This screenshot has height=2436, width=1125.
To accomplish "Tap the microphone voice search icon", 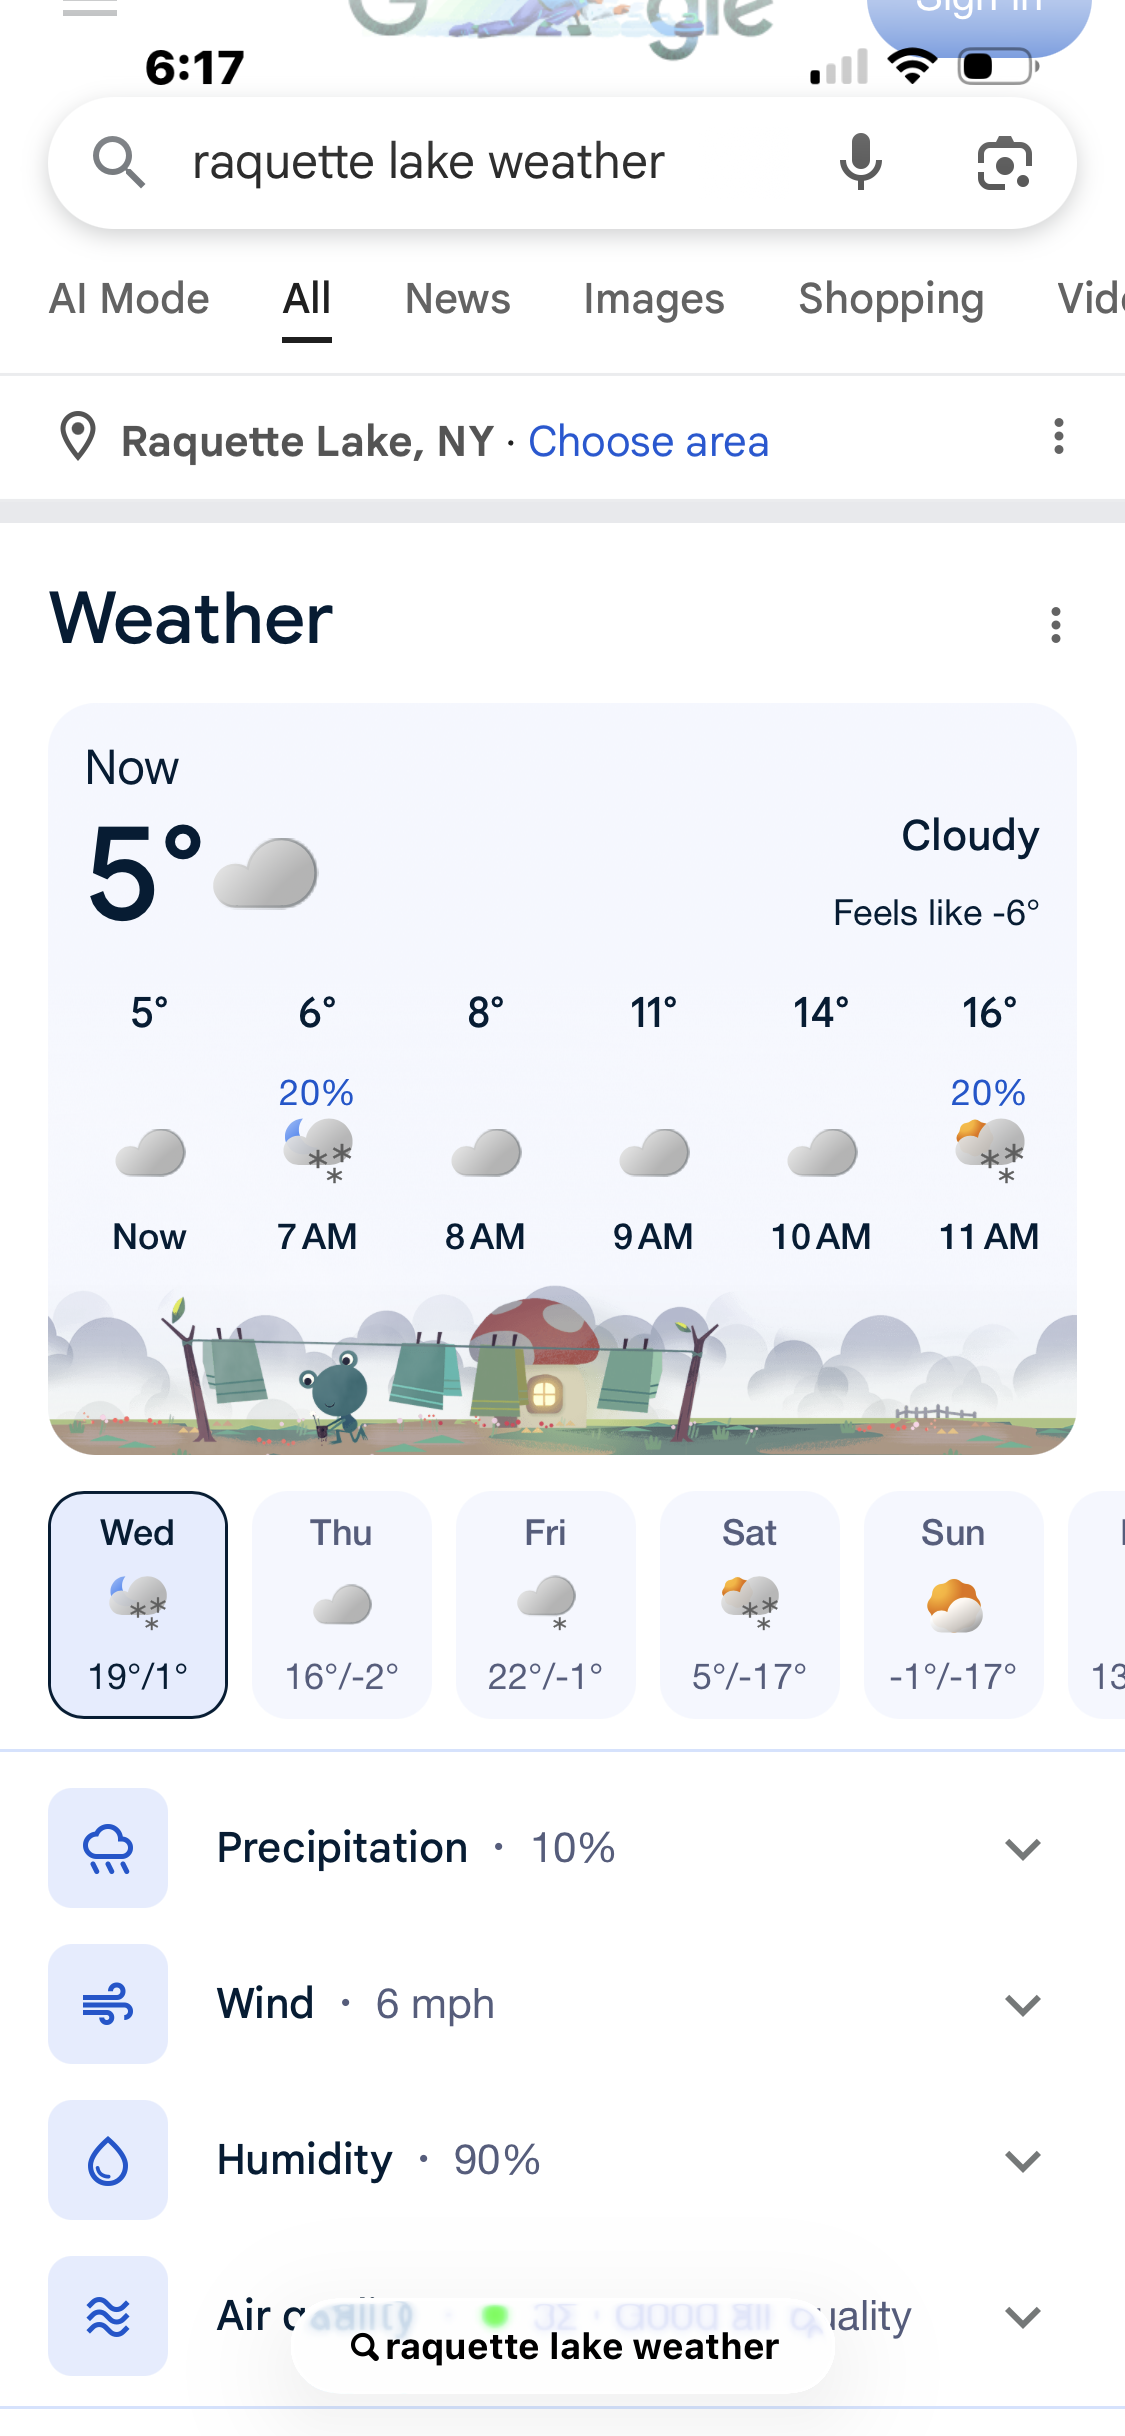I will pyautogui.click(x=860, y=162).
